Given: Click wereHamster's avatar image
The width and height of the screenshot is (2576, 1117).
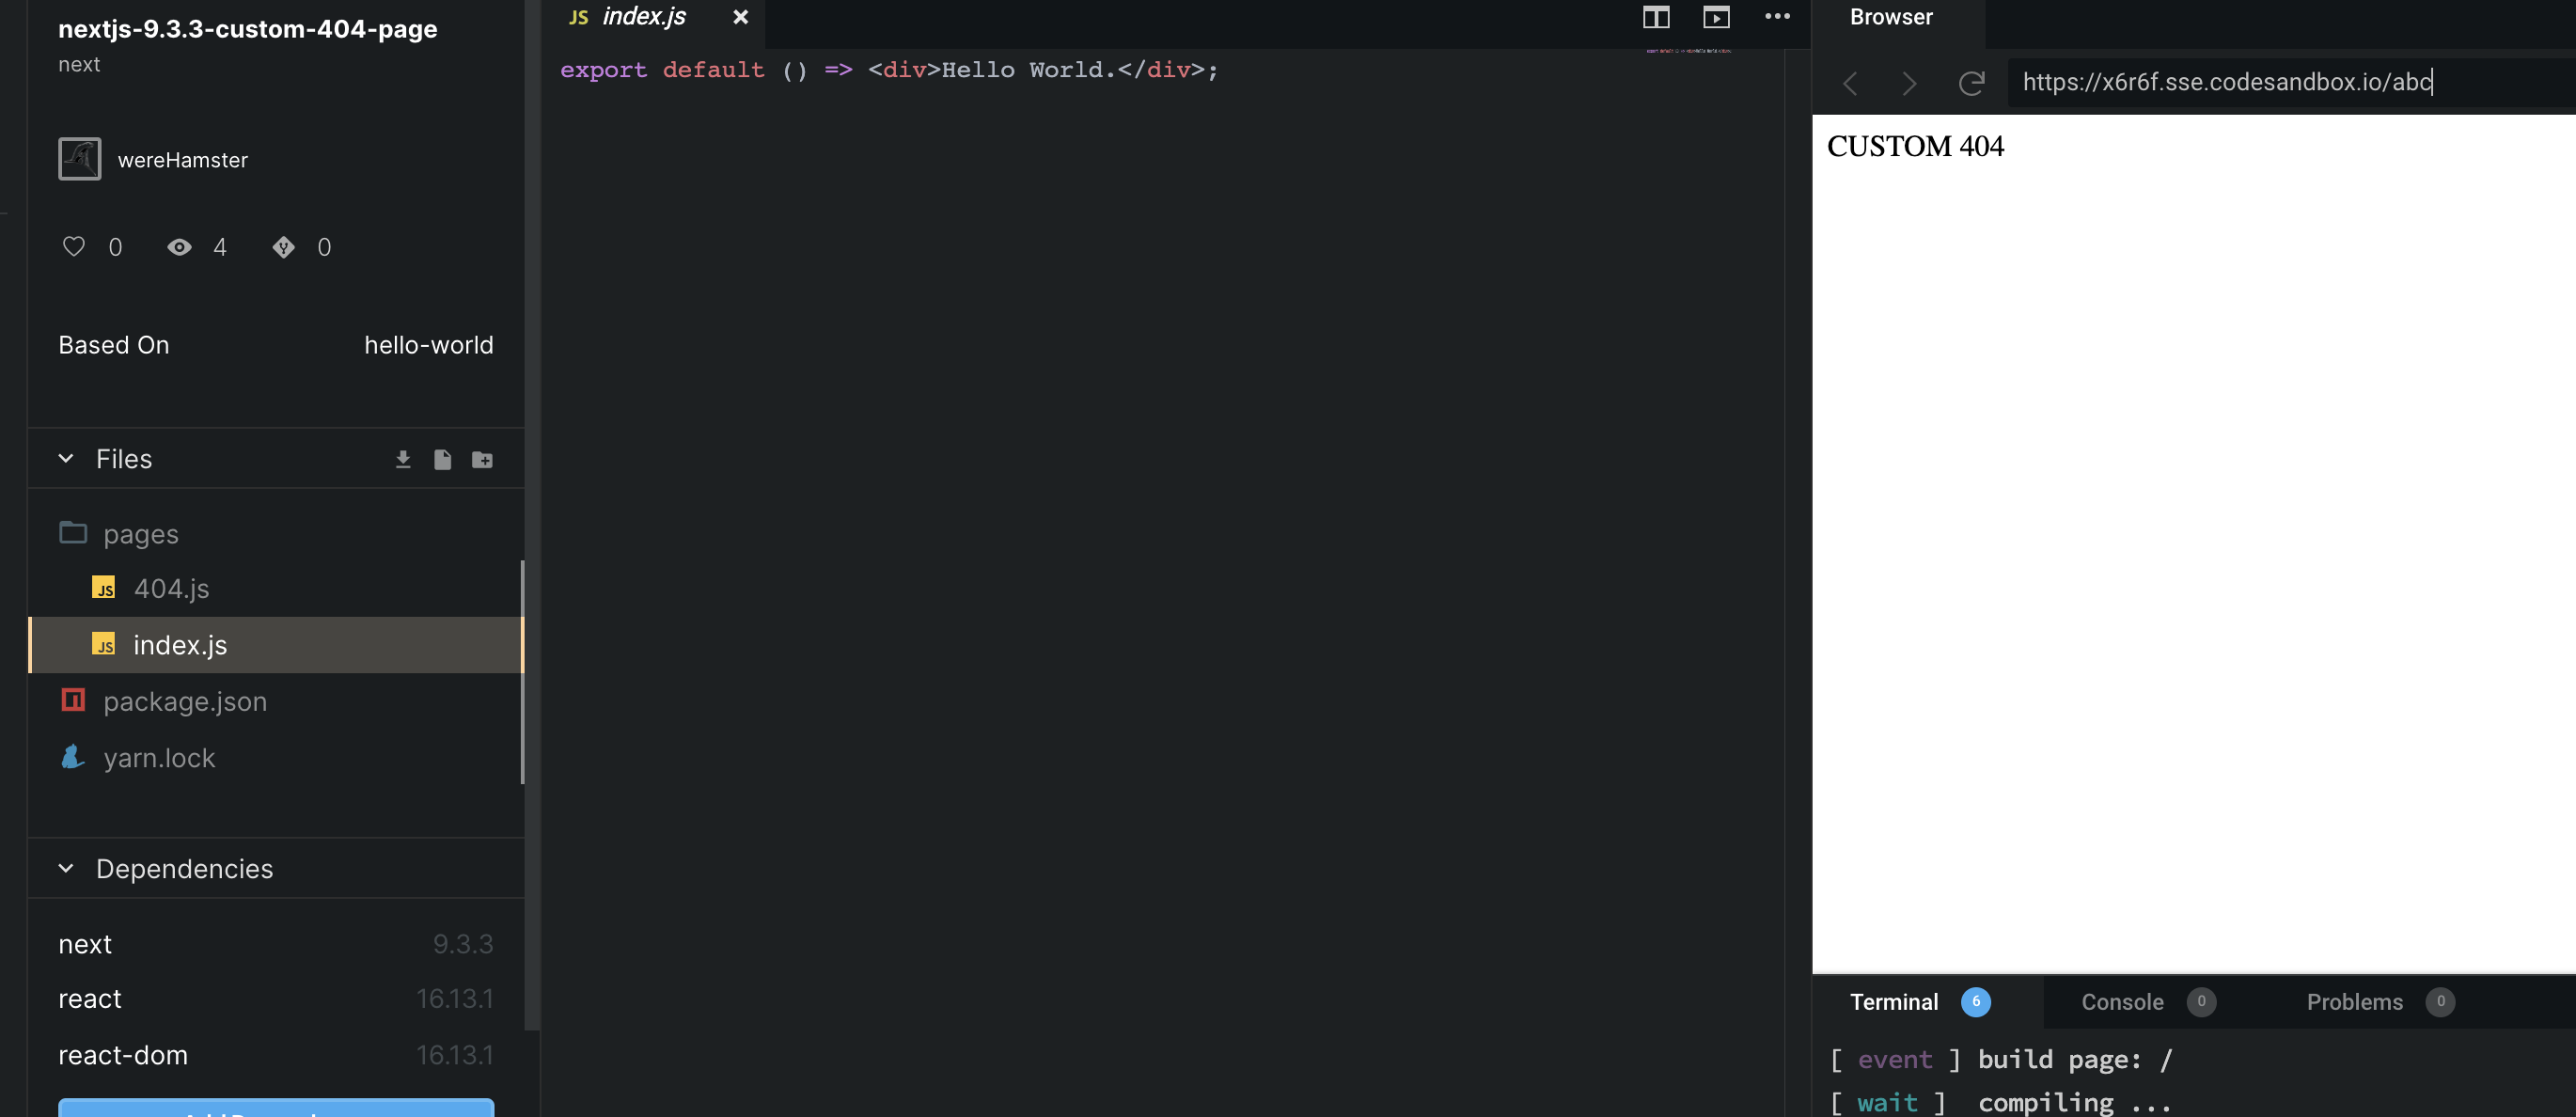Looking at the screenshot, I should tap(80, 159).
